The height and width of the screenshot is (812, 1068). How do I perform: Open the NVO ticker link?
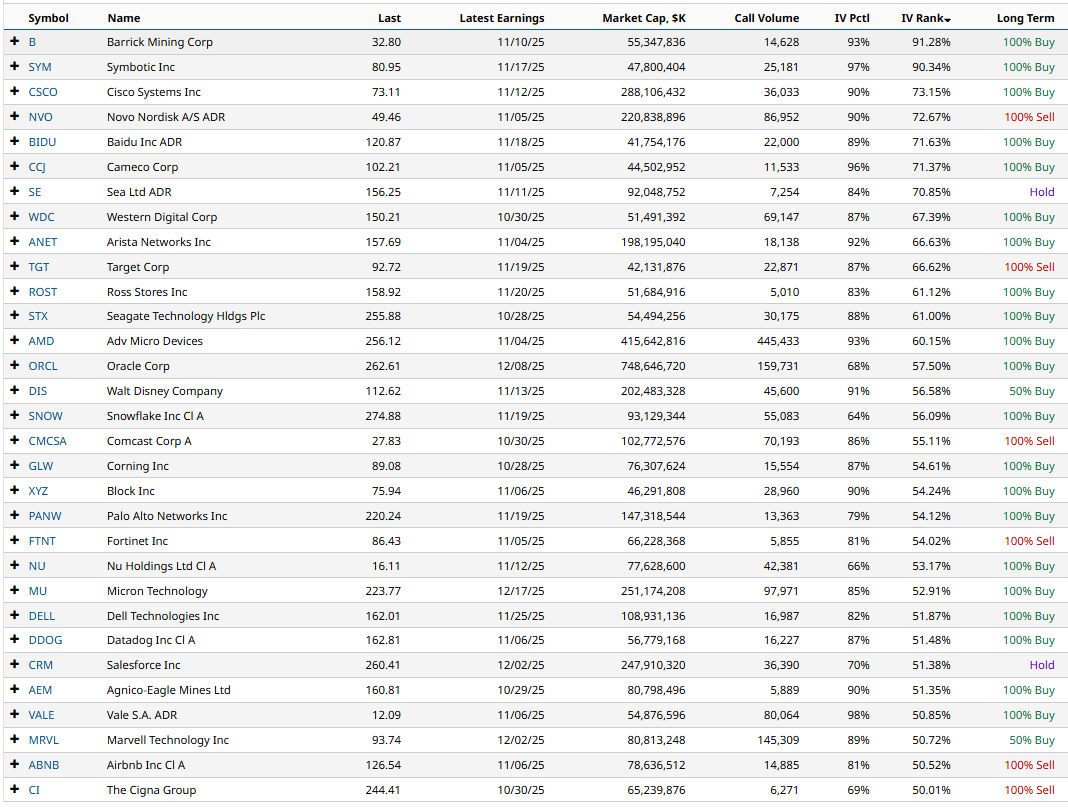click(x=40, y=117)
